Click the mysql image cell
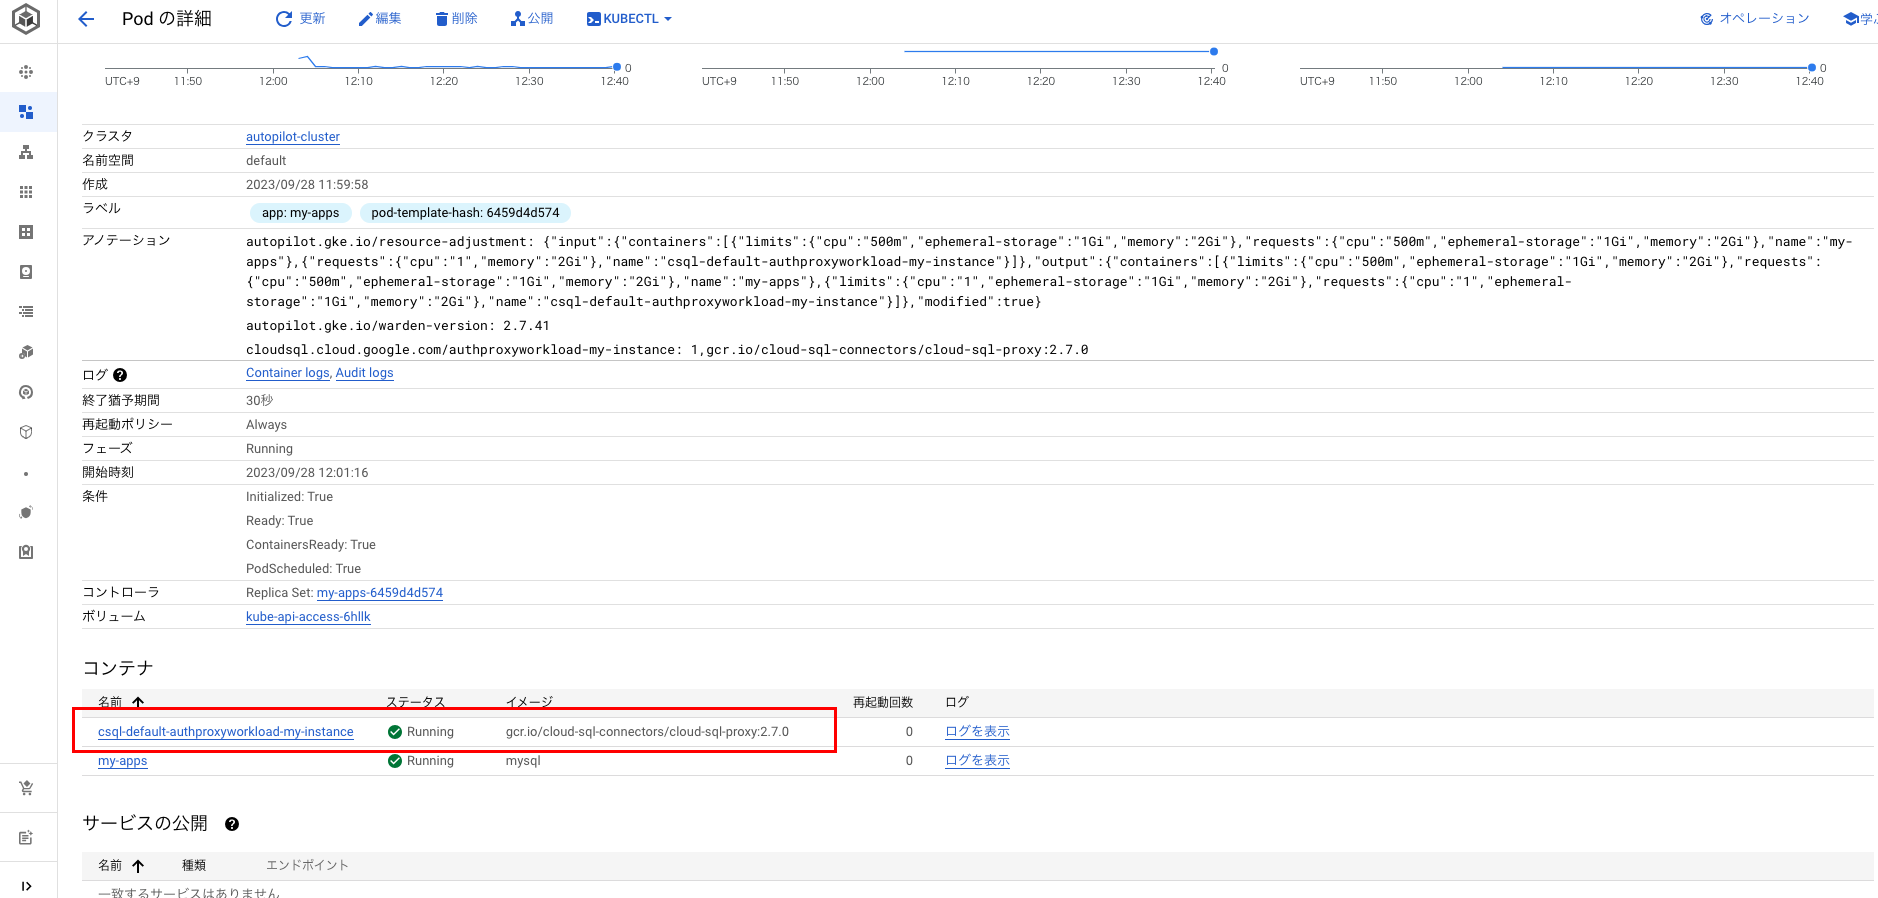The width and height of the screenshot is (1878, 898). click(523, 761)
